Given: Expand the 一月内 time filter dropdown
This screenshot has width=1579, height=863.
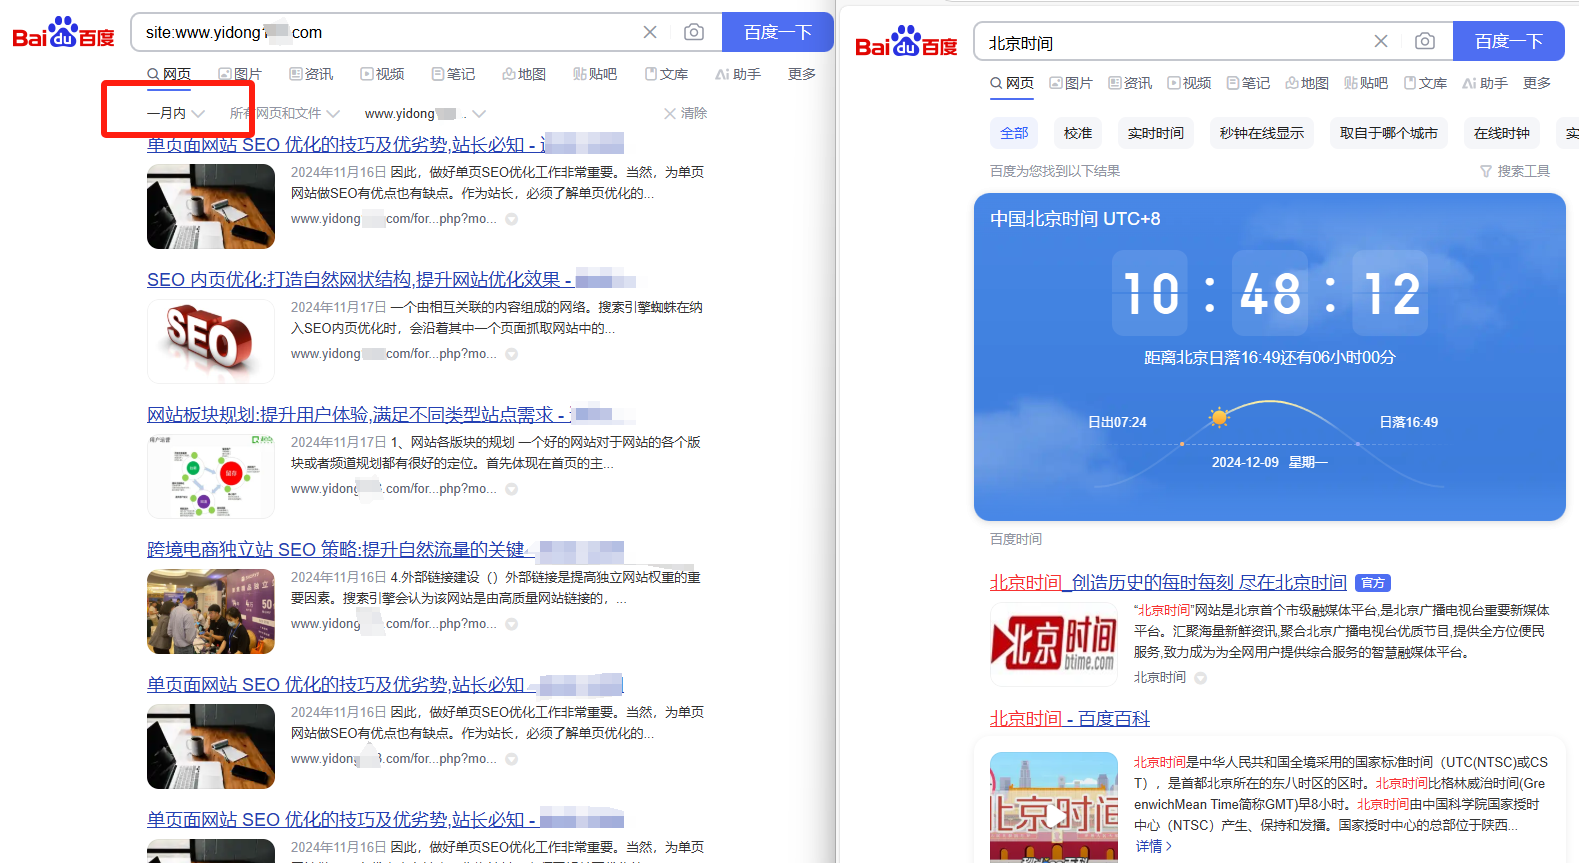Looking at the screenshot, I should [x=176, y=113].
